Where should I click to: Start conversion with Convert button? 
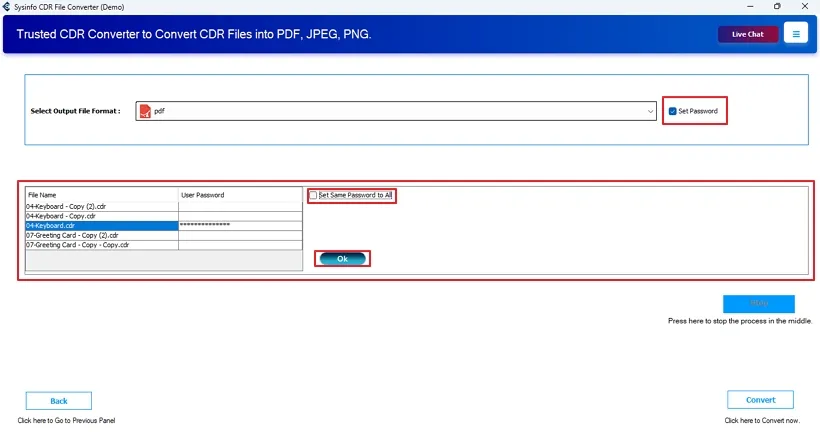[x=760, y=400]
